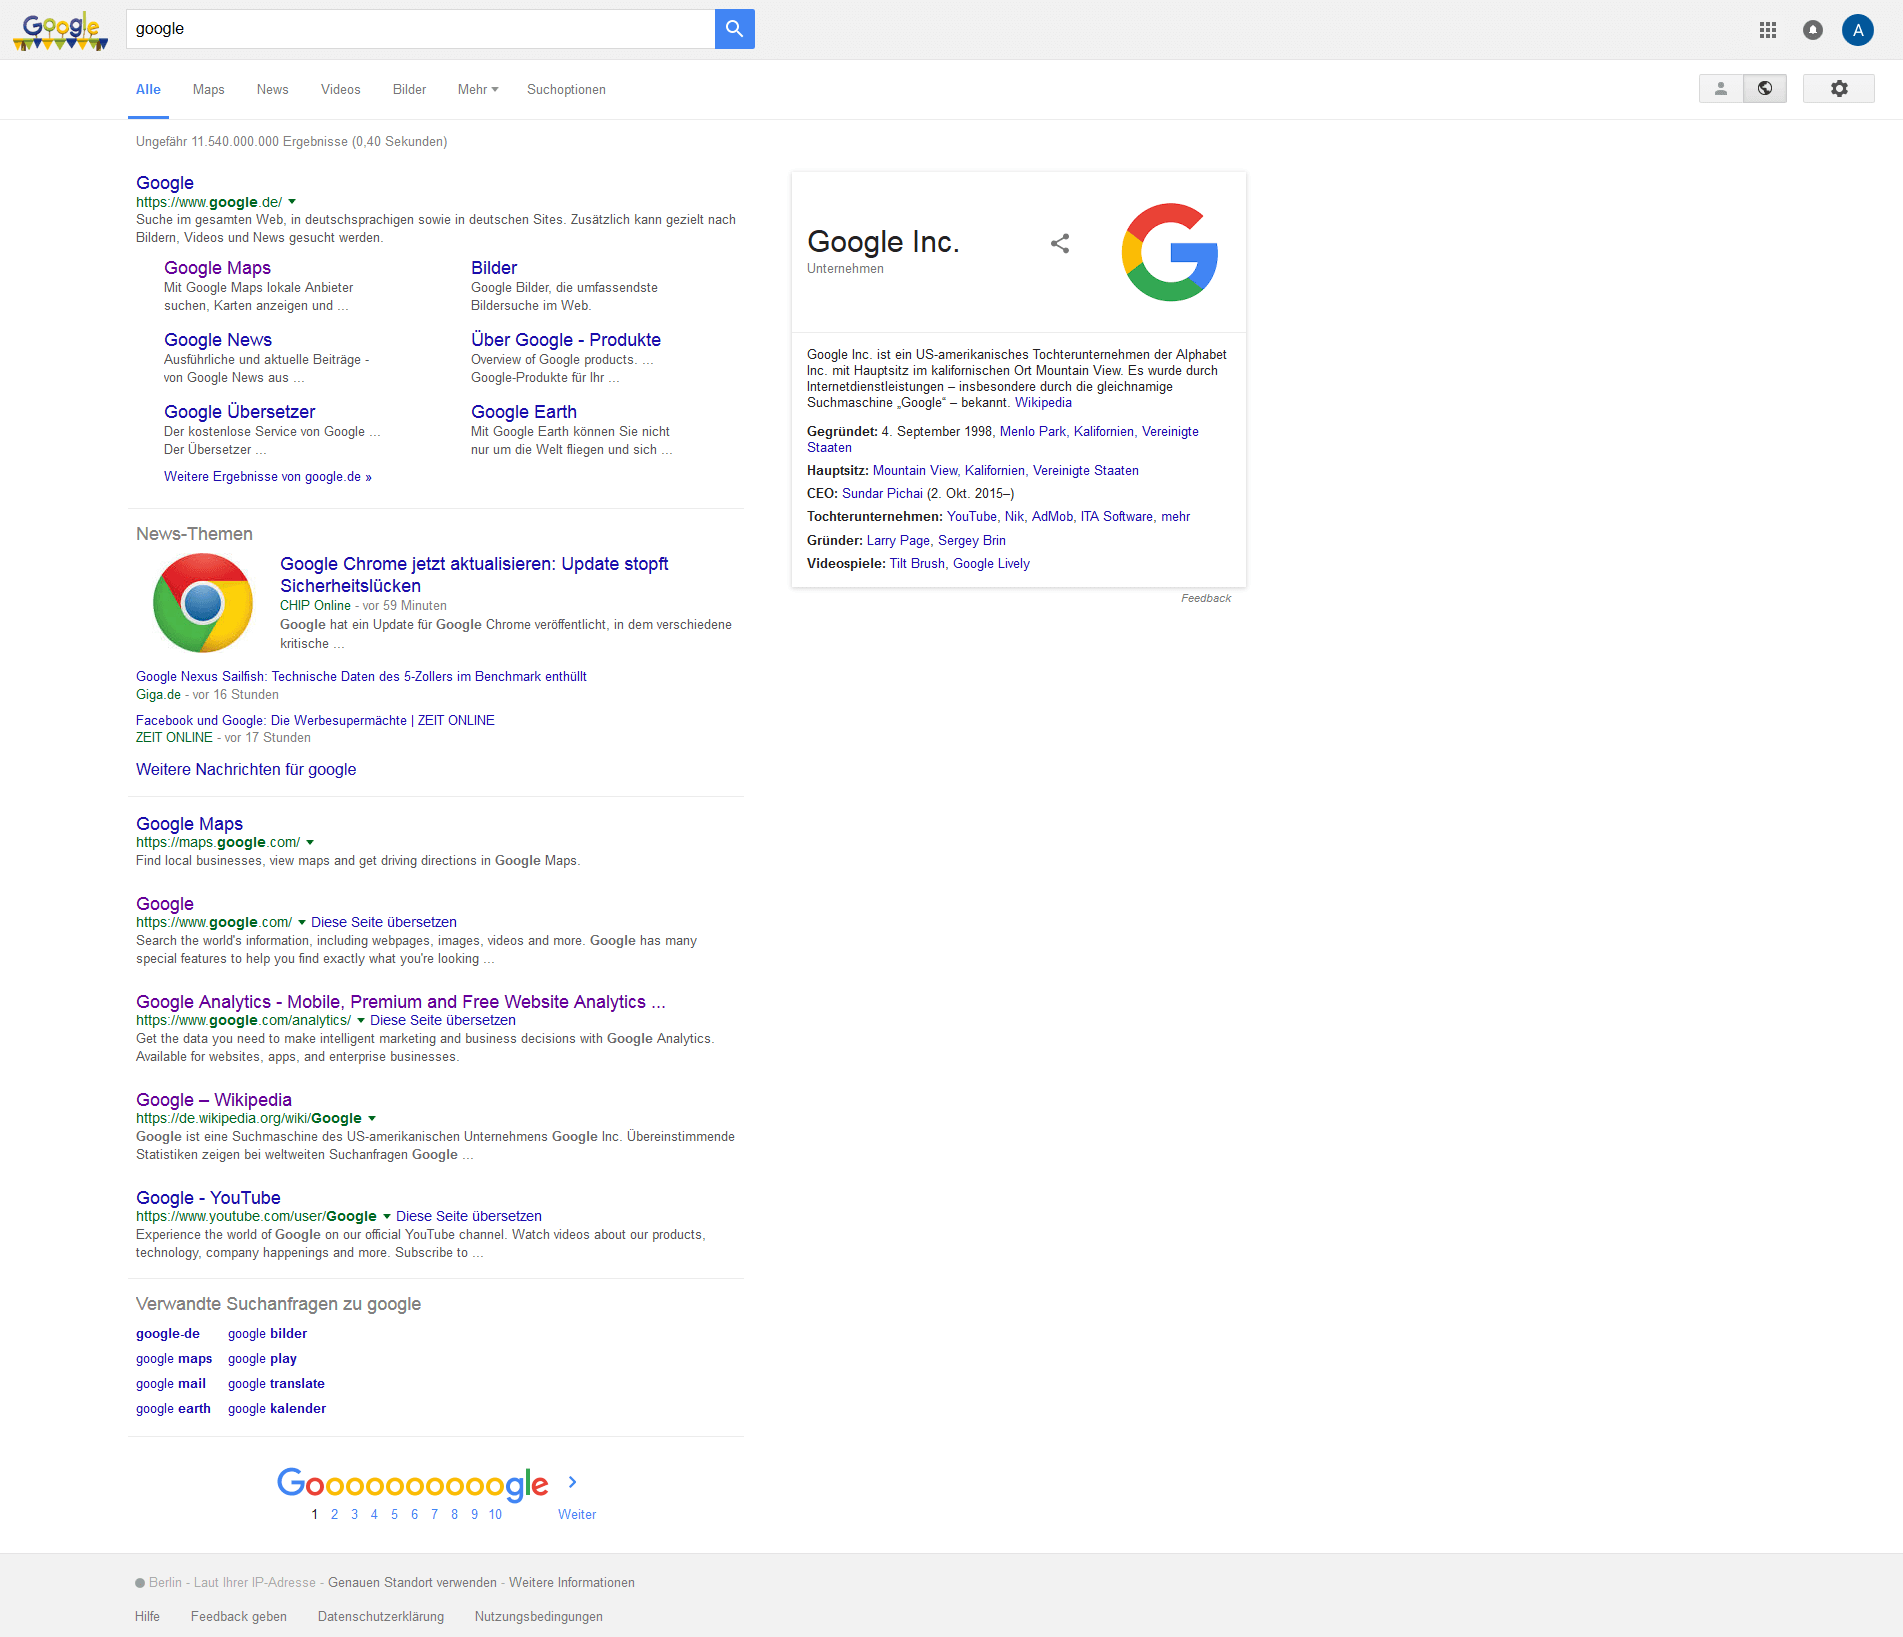Image resolution: width=1903 pixels, height=1637 pixels.
Task: Share the Google Inc. knowledge panel
Action: pyautogui.click(x=1060, y=244)
